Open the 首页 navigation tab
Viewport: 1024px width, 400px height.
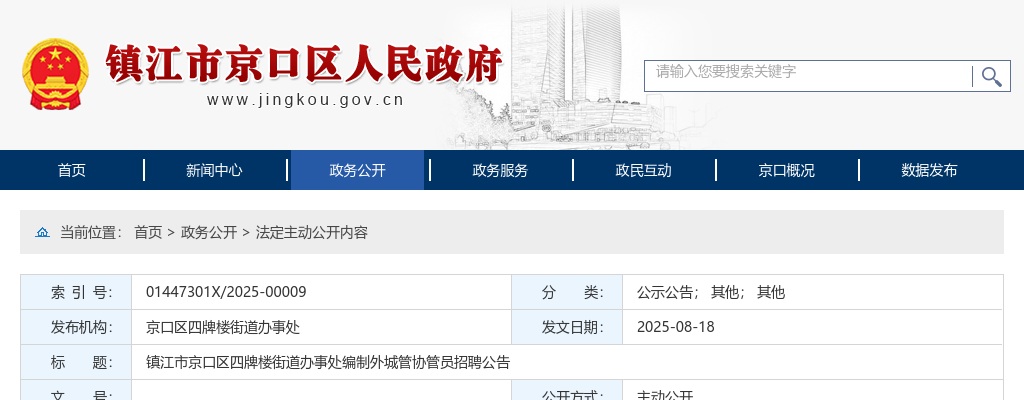click(x=72, y=171)
